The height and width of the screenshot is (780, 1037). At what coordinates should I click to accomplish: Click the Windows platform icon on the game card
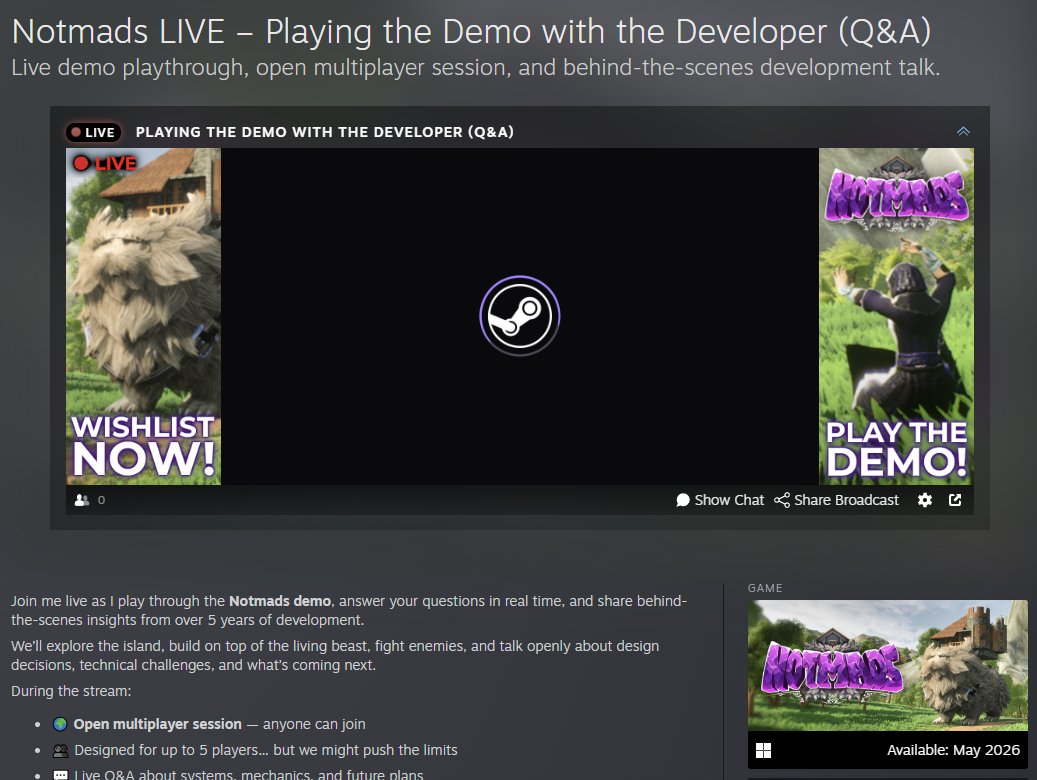[763, 750]
